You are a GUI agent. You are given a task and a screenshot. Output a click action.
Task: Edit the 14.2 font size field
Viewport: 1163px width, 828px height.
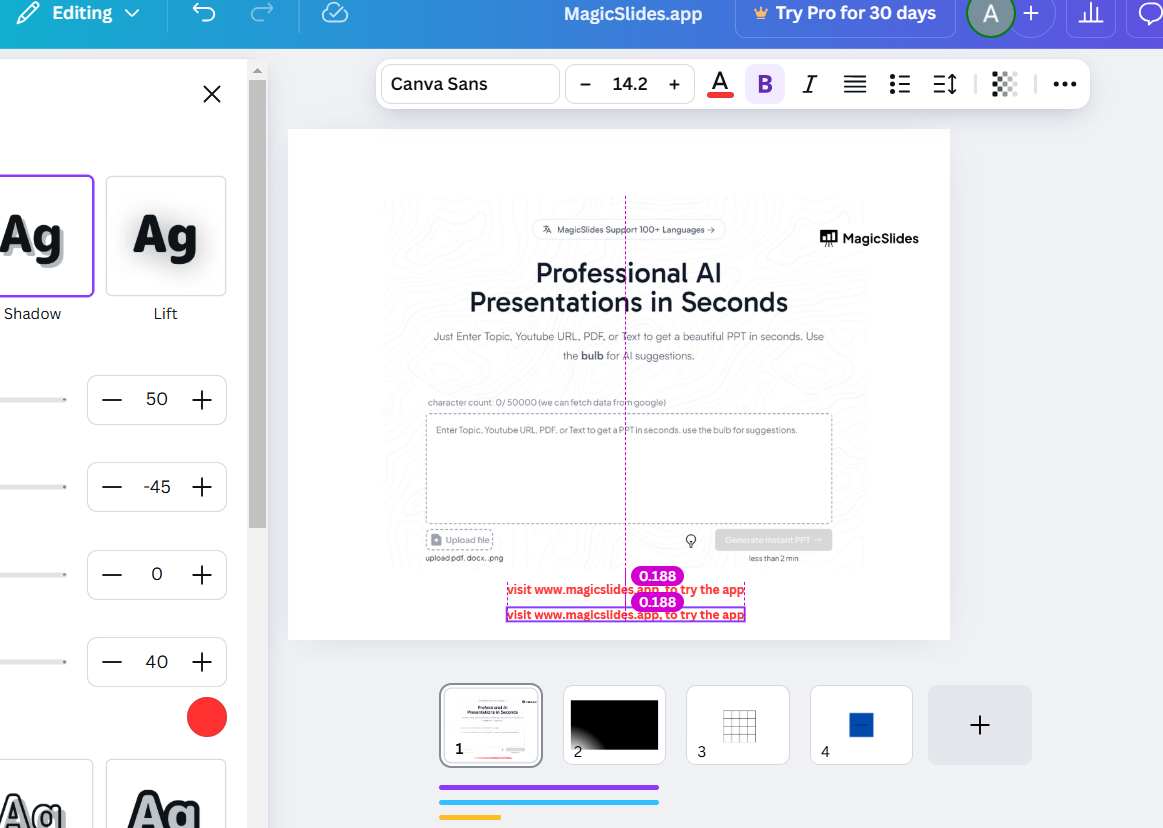630,84
